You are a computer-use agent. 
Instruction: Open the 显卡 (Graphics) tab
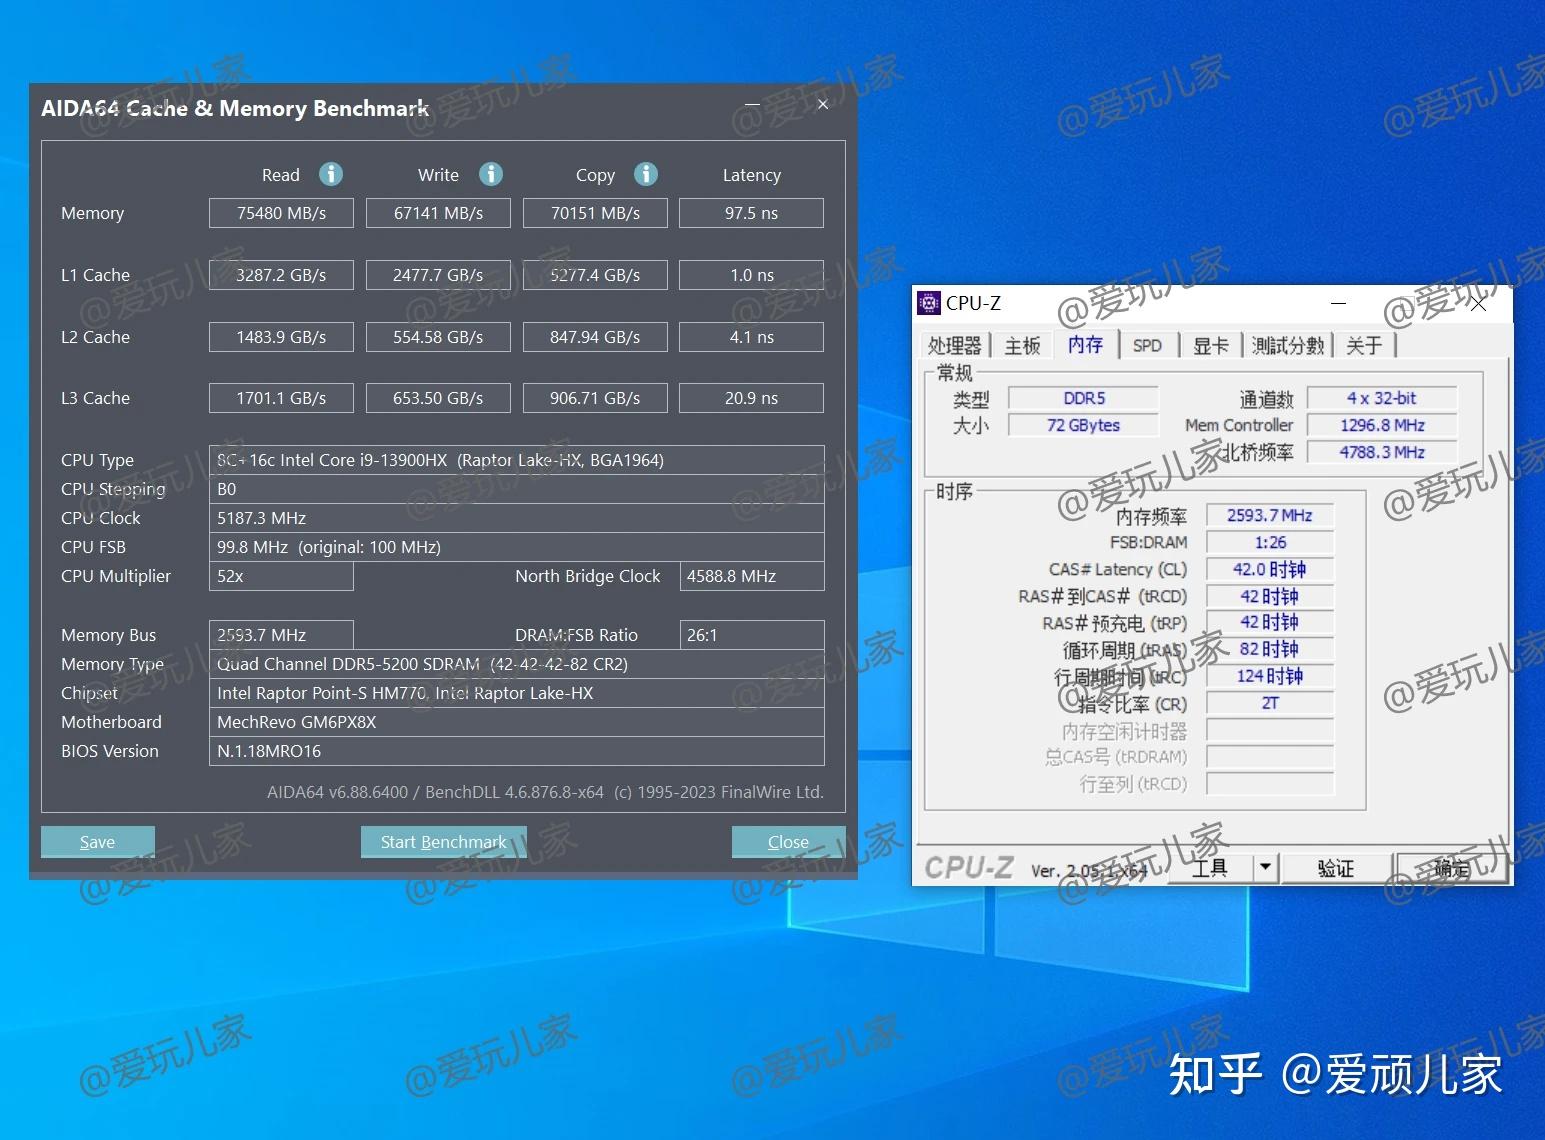(1211, 344)
